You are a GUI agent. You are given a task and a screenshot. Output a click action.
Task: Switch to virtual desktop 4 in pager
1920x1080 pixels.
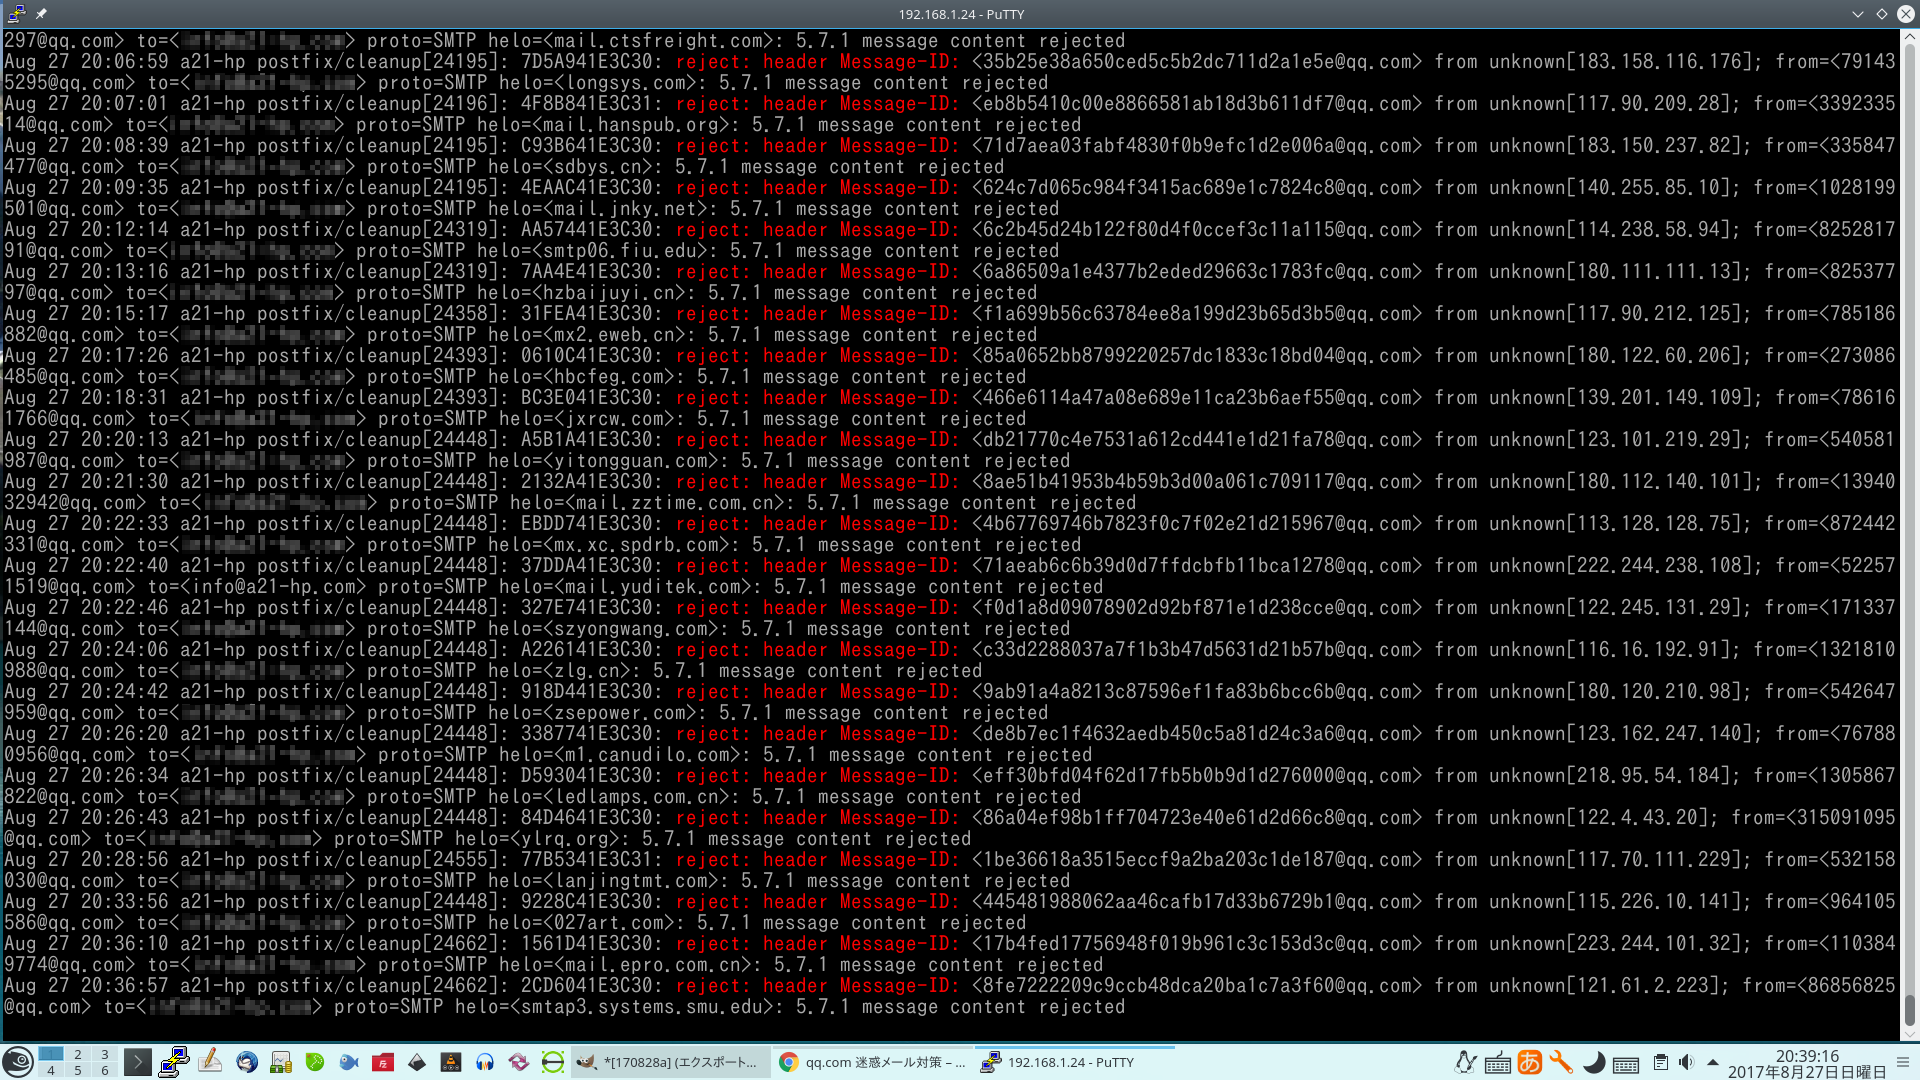pos(51,1070)
